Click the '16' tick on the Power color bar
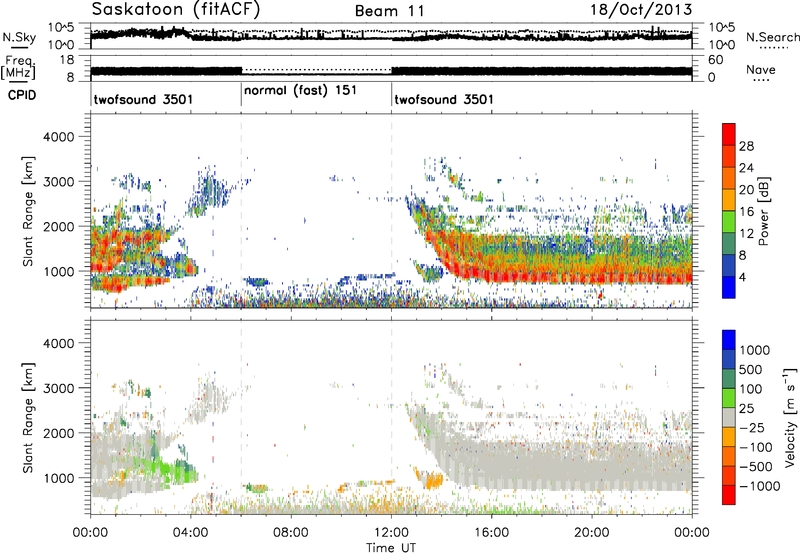 pyautogui.click(x=746, y=212)
